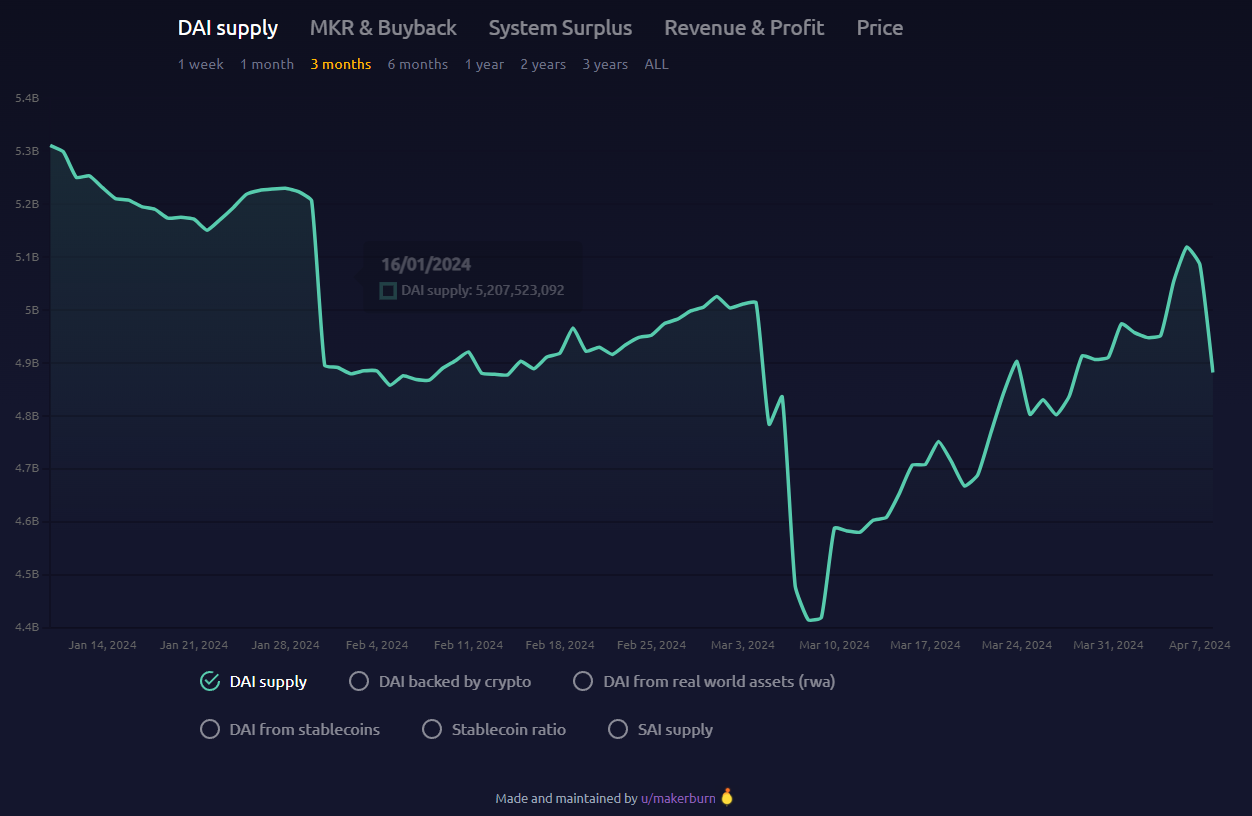
Task: Turn on the Stablecoin ratio series
Action: 432,729
